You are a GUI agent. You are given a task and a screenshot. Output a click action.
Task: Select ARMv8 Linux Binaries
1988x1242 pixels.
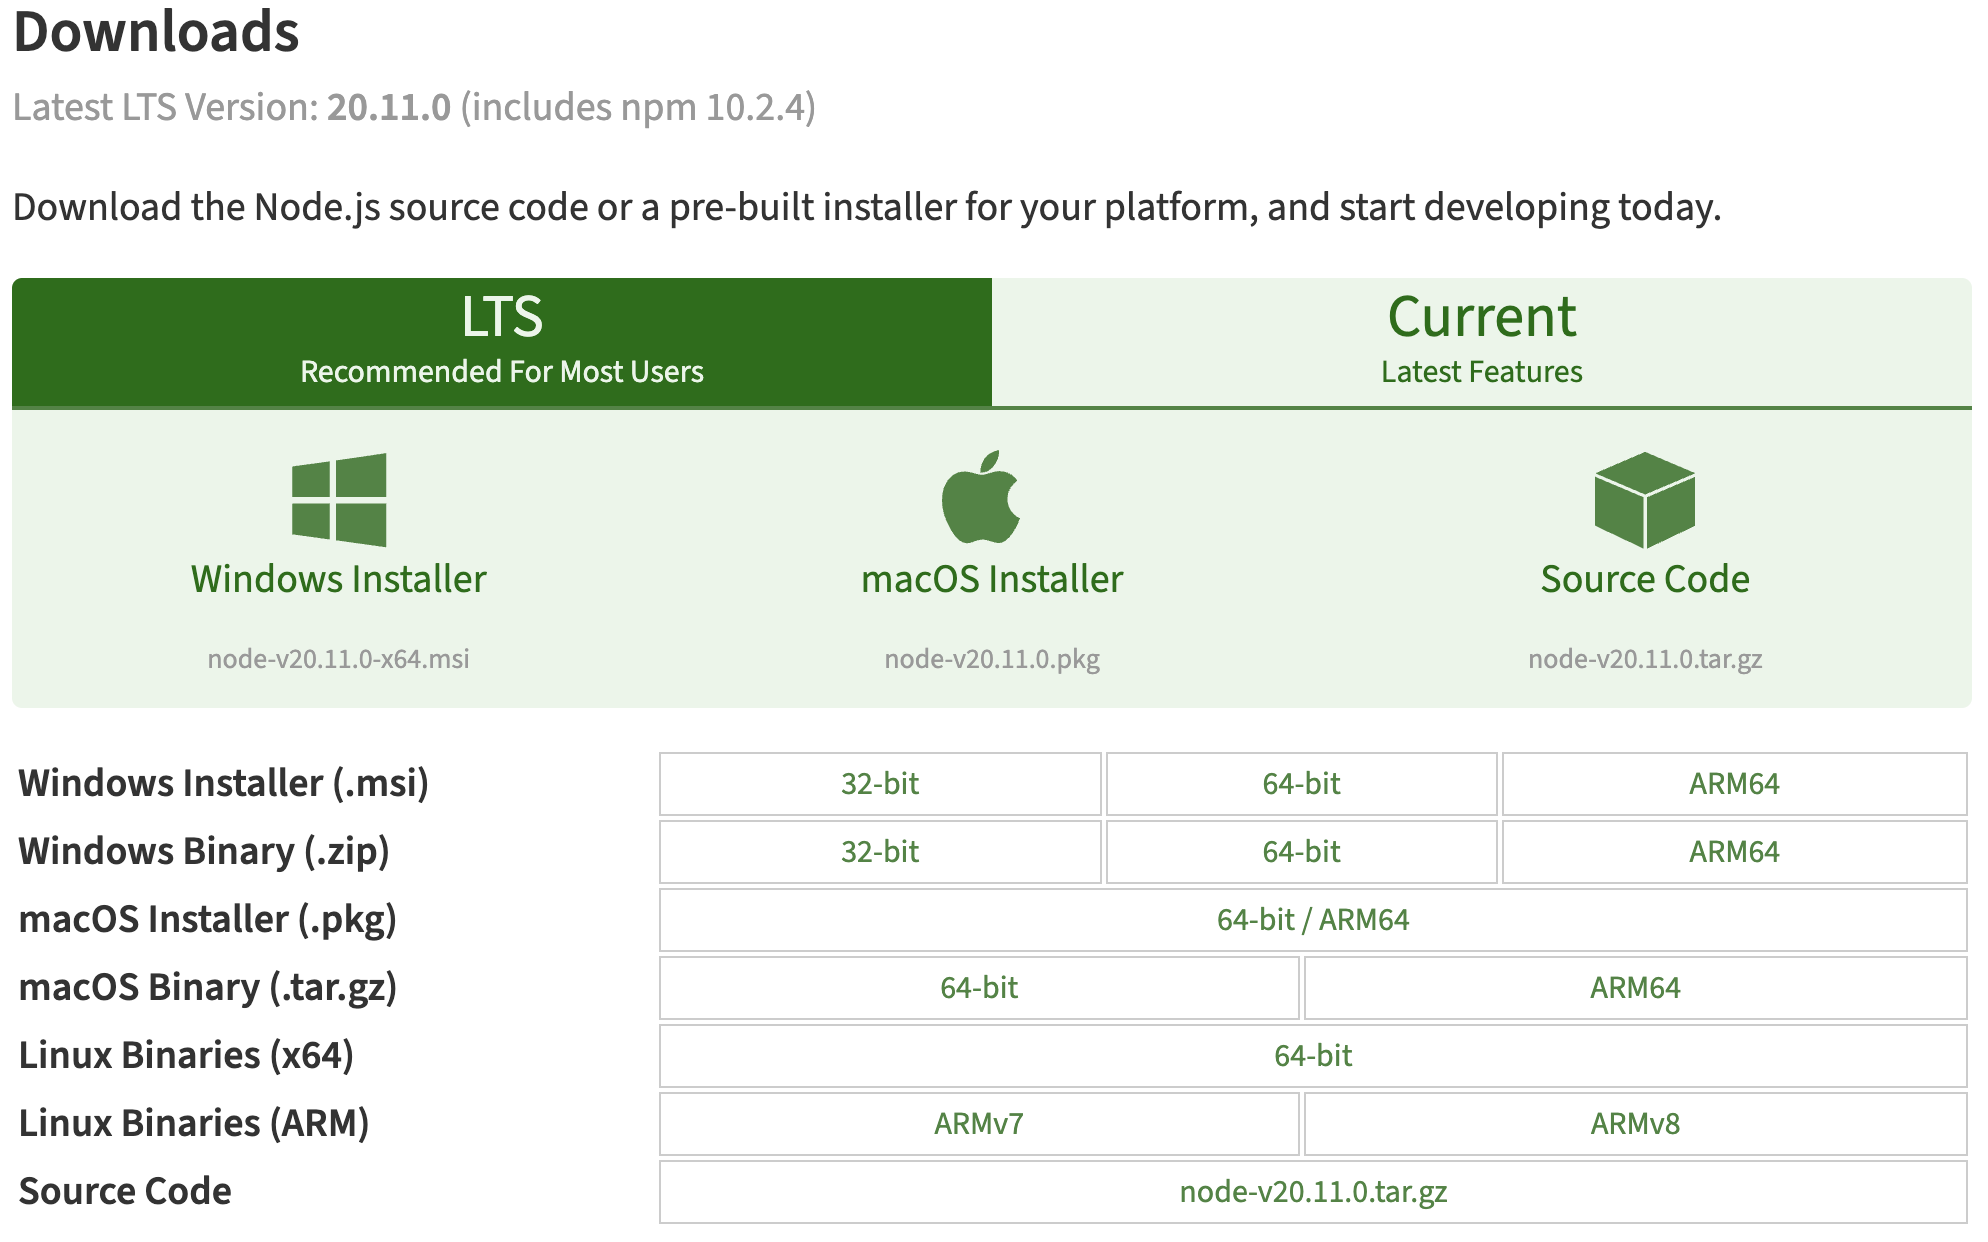1635,1124
